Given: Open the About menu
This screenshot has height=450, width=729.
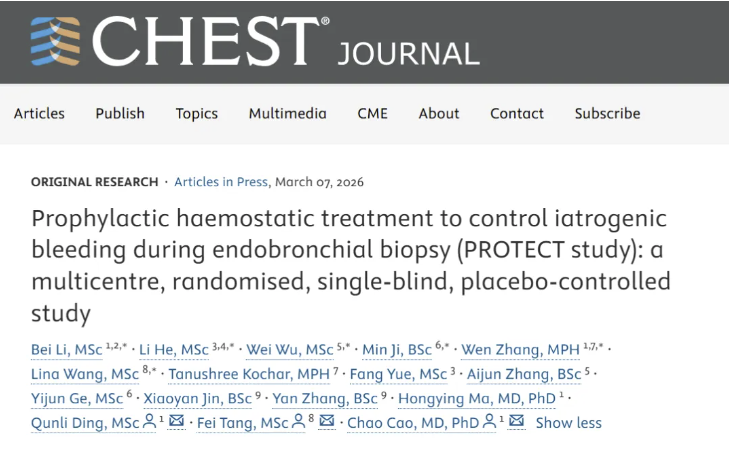Looking at the screenshot, I should 439,113.
